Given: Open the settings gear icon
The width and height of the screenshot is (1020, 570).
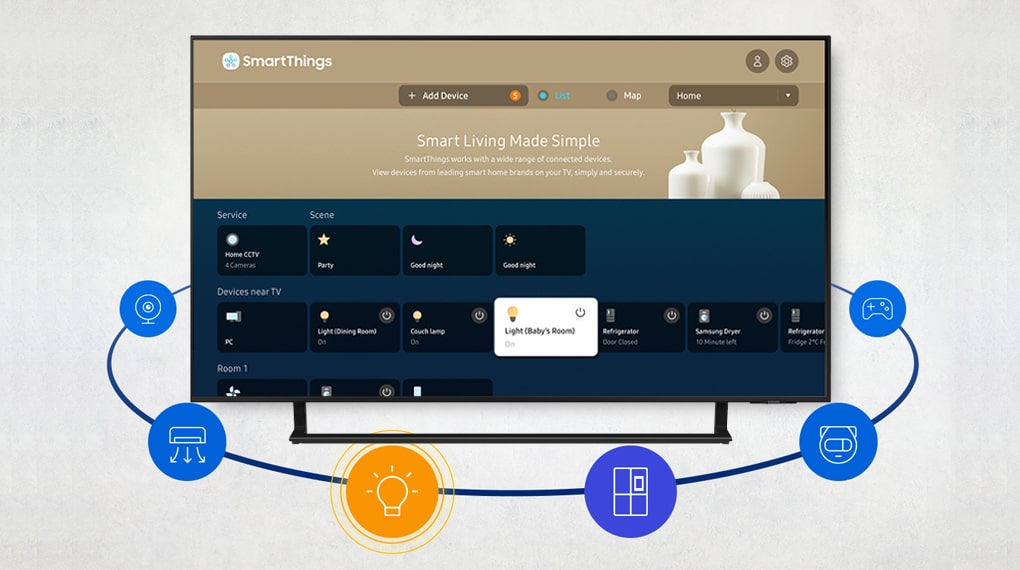Looking at the screenshot, I should tap(787, 61).
